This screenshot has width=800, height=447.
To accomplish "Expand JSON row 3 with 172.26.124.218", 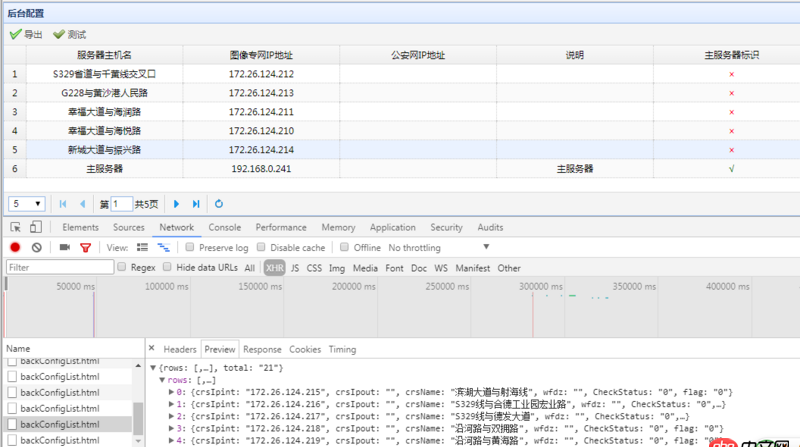I will 171,429.
